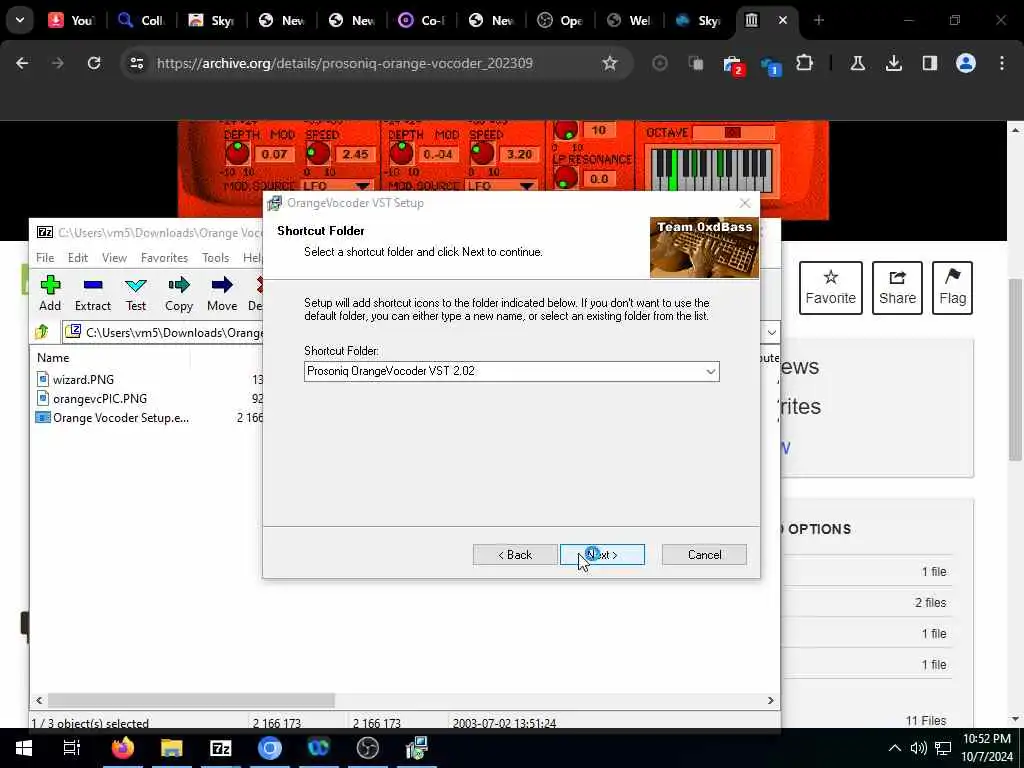Click the extension icon with red 2 badge

coord(733,65)
